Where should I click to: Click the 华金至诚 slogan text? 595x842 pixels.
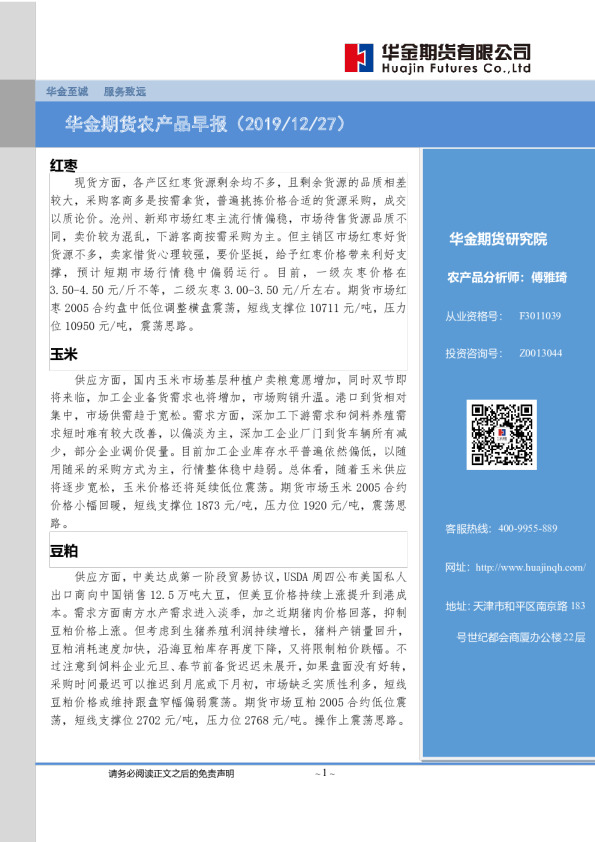coord(67,91)
